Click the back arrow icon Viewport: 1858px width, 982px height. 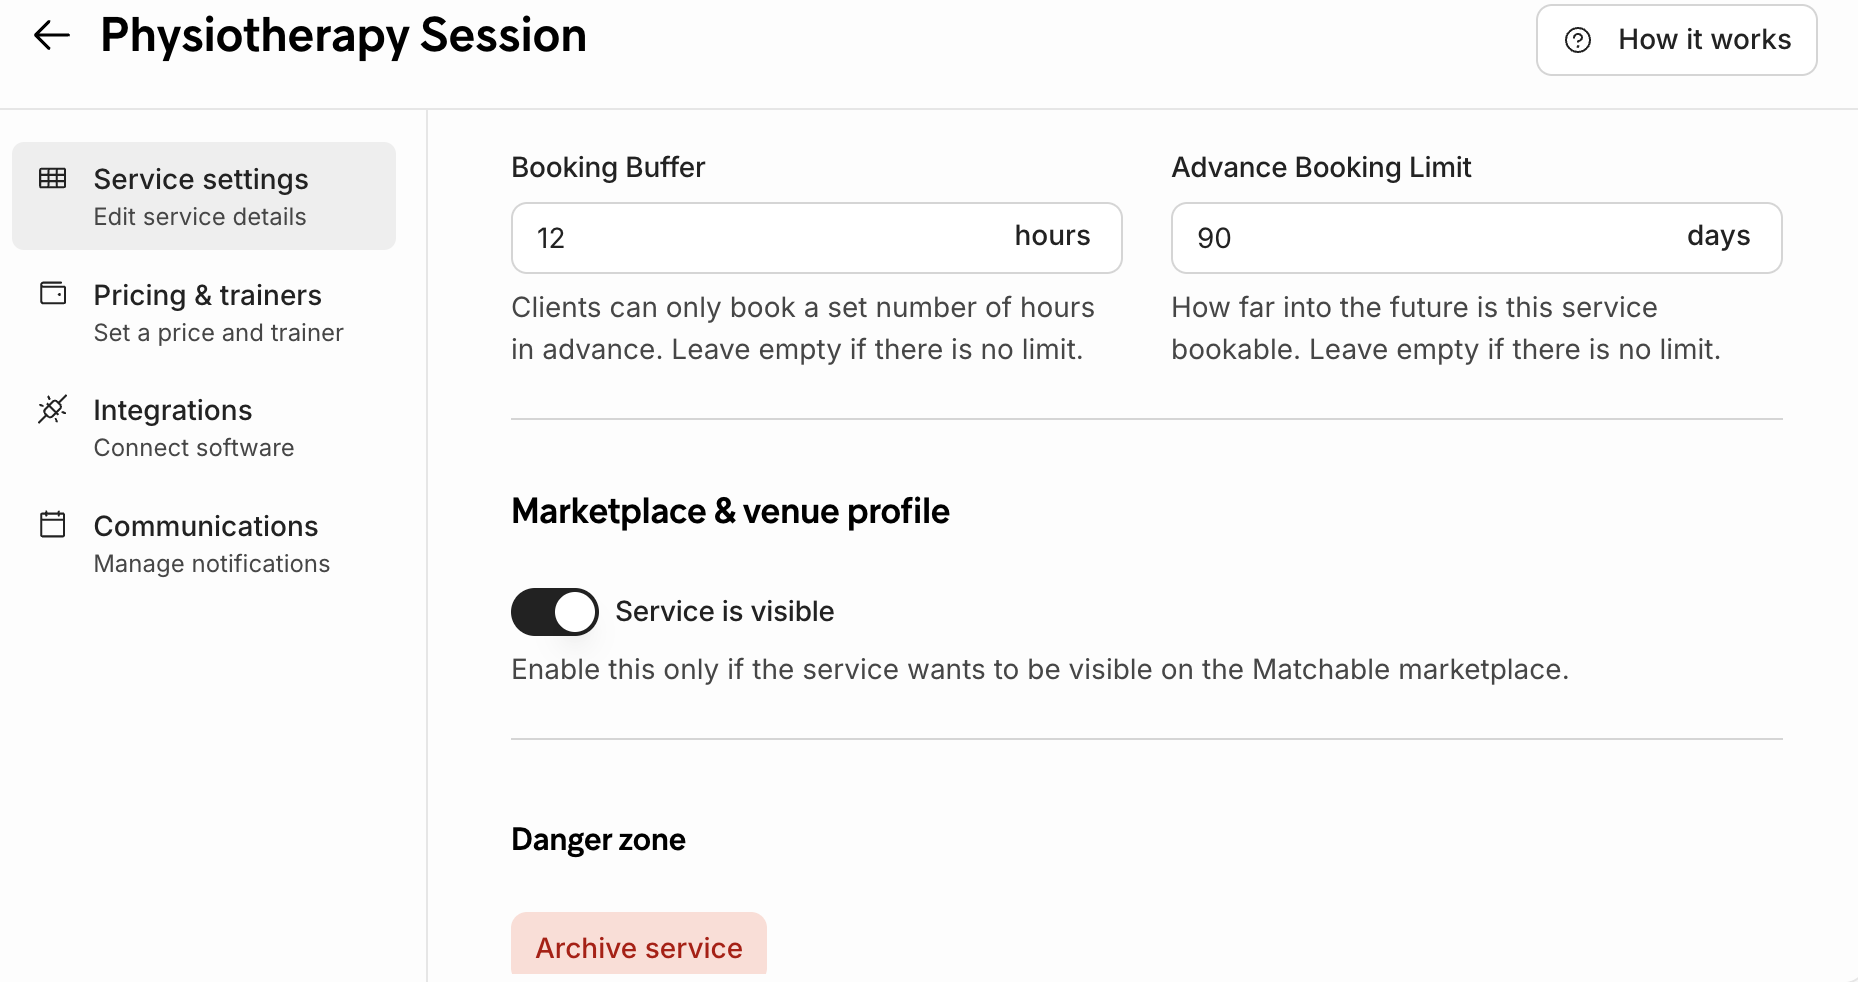(52, 36)
